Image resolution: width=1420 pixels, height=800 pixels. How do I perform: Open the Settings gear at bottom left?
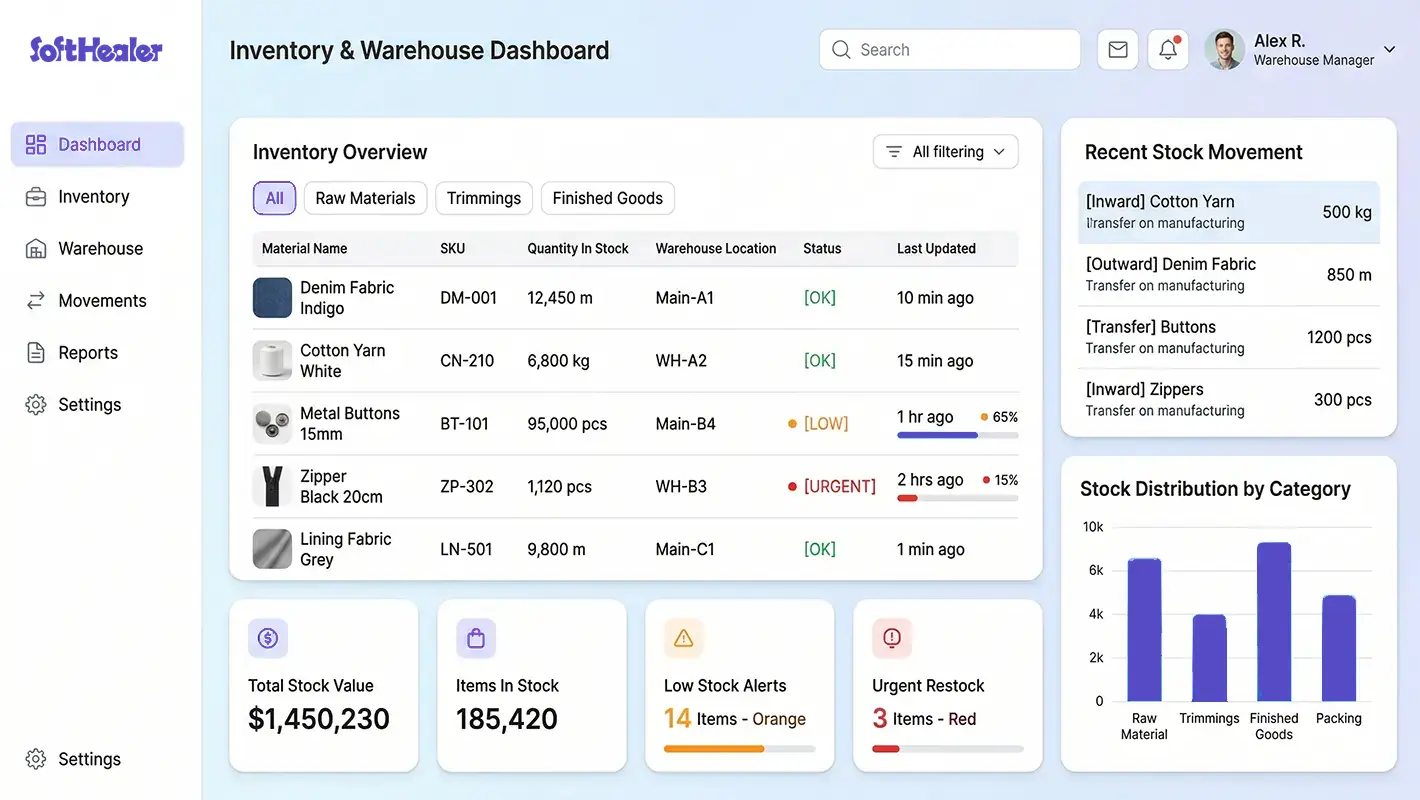(34, 759)
